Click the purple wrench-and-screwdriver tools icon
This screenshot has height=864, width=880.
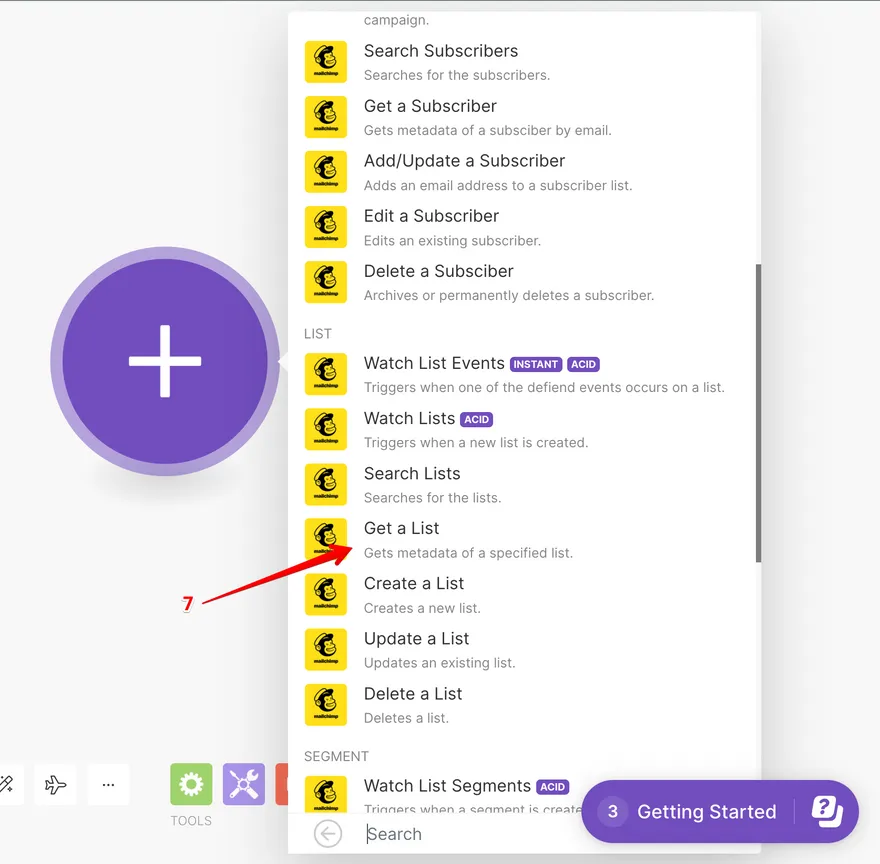click(x=244, y=785)
